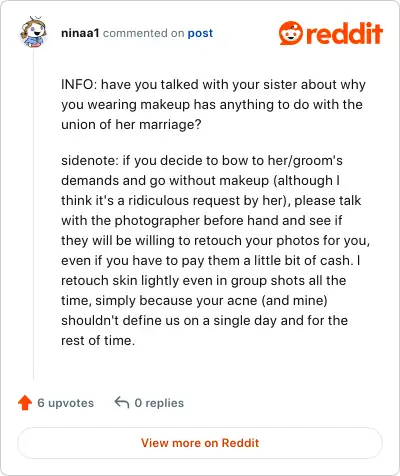This screenshot has height=476, width=400.
Task: Click the reply arrow icon
Action: [122, 402]
